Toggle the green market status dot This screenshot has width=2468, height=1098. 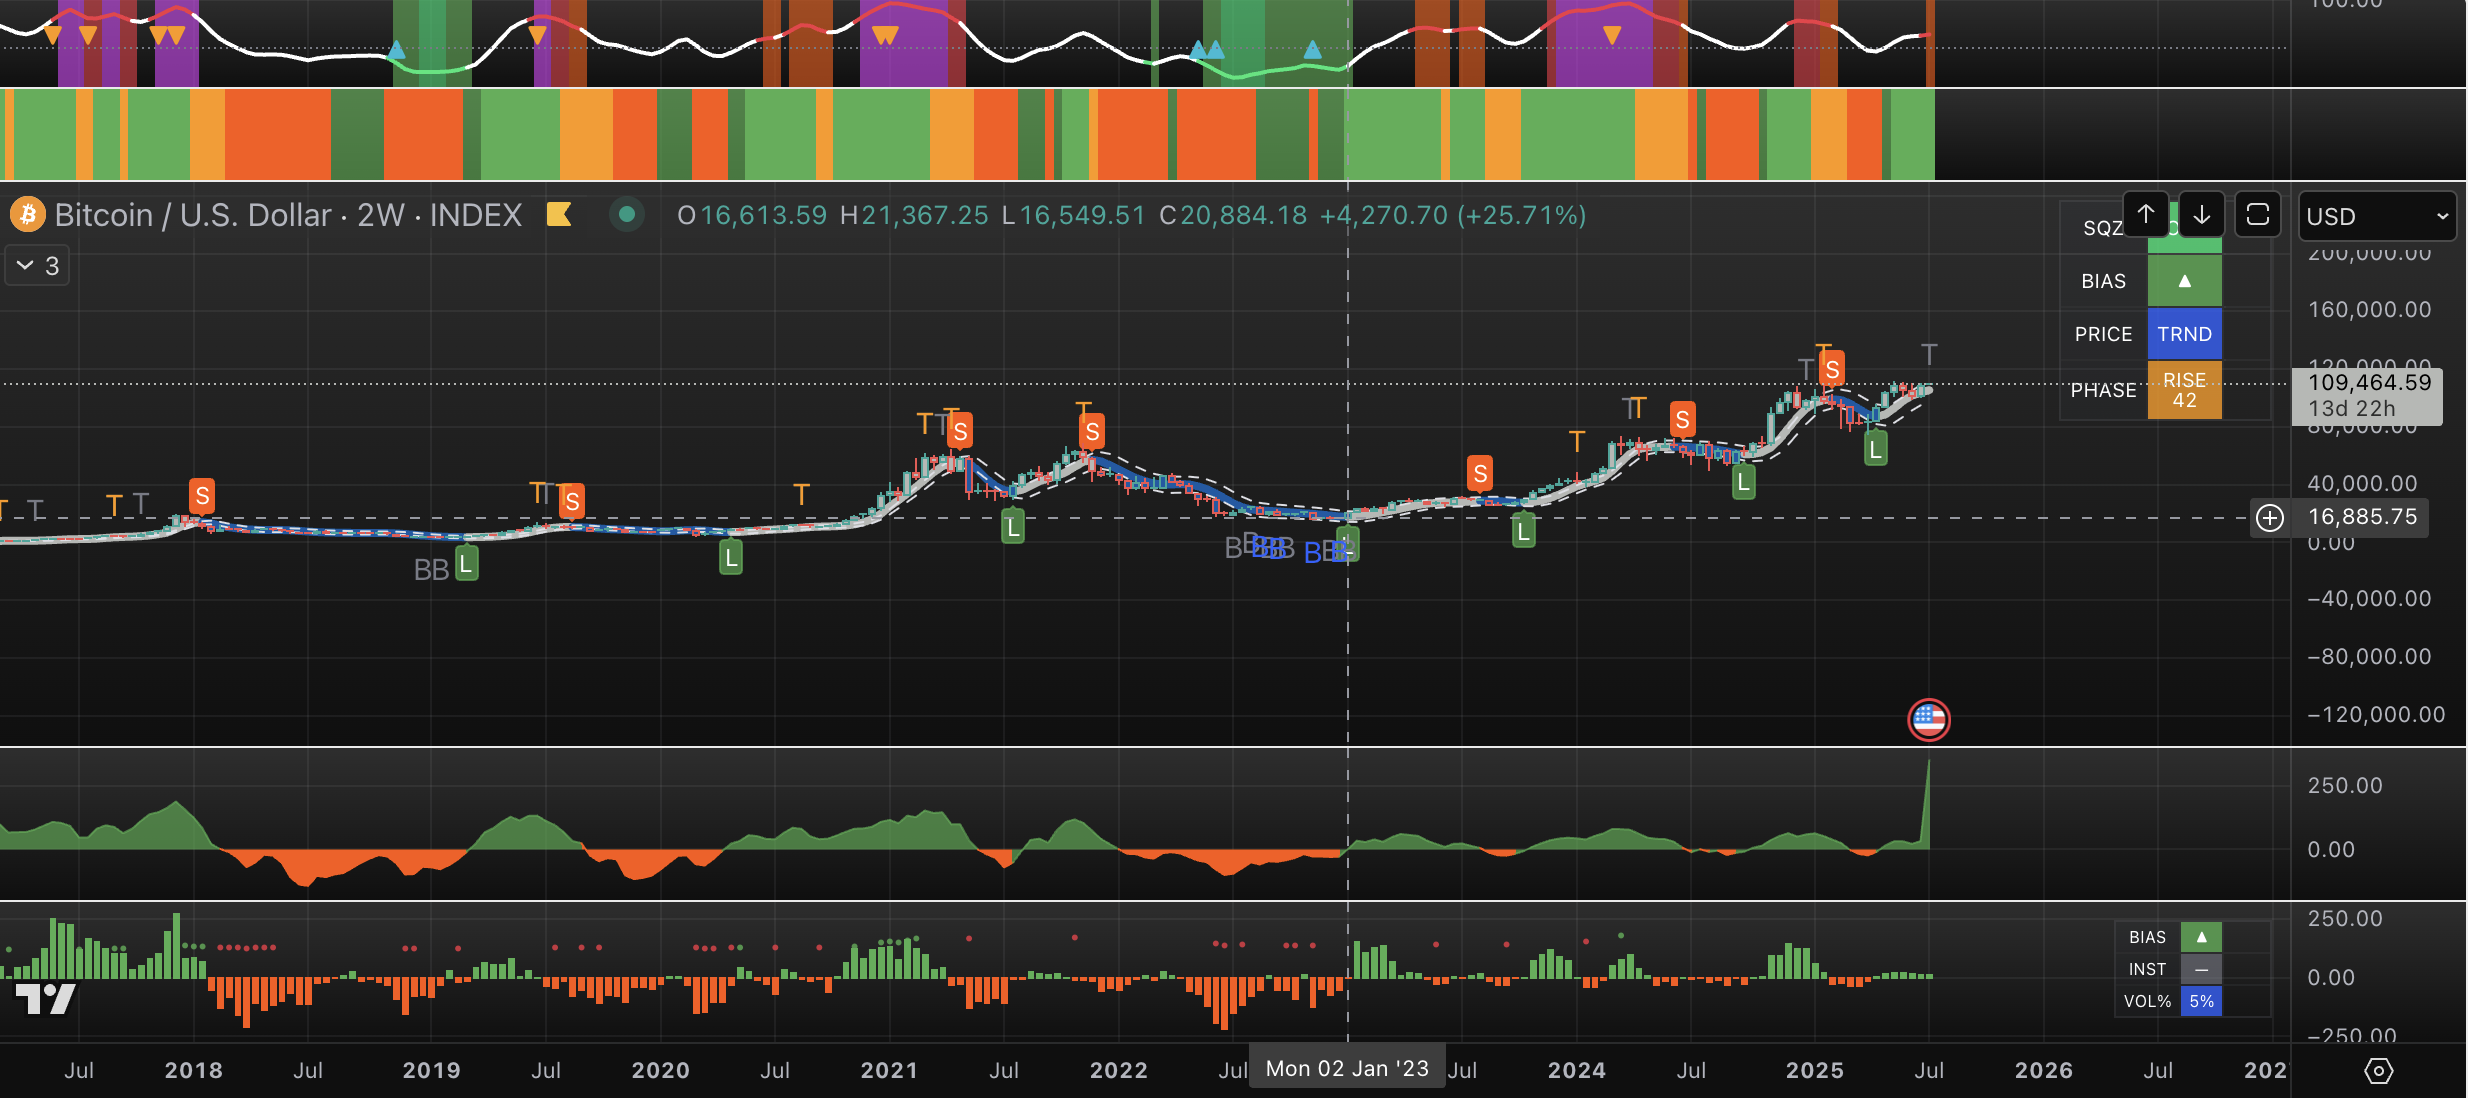(x=627, y=214)
